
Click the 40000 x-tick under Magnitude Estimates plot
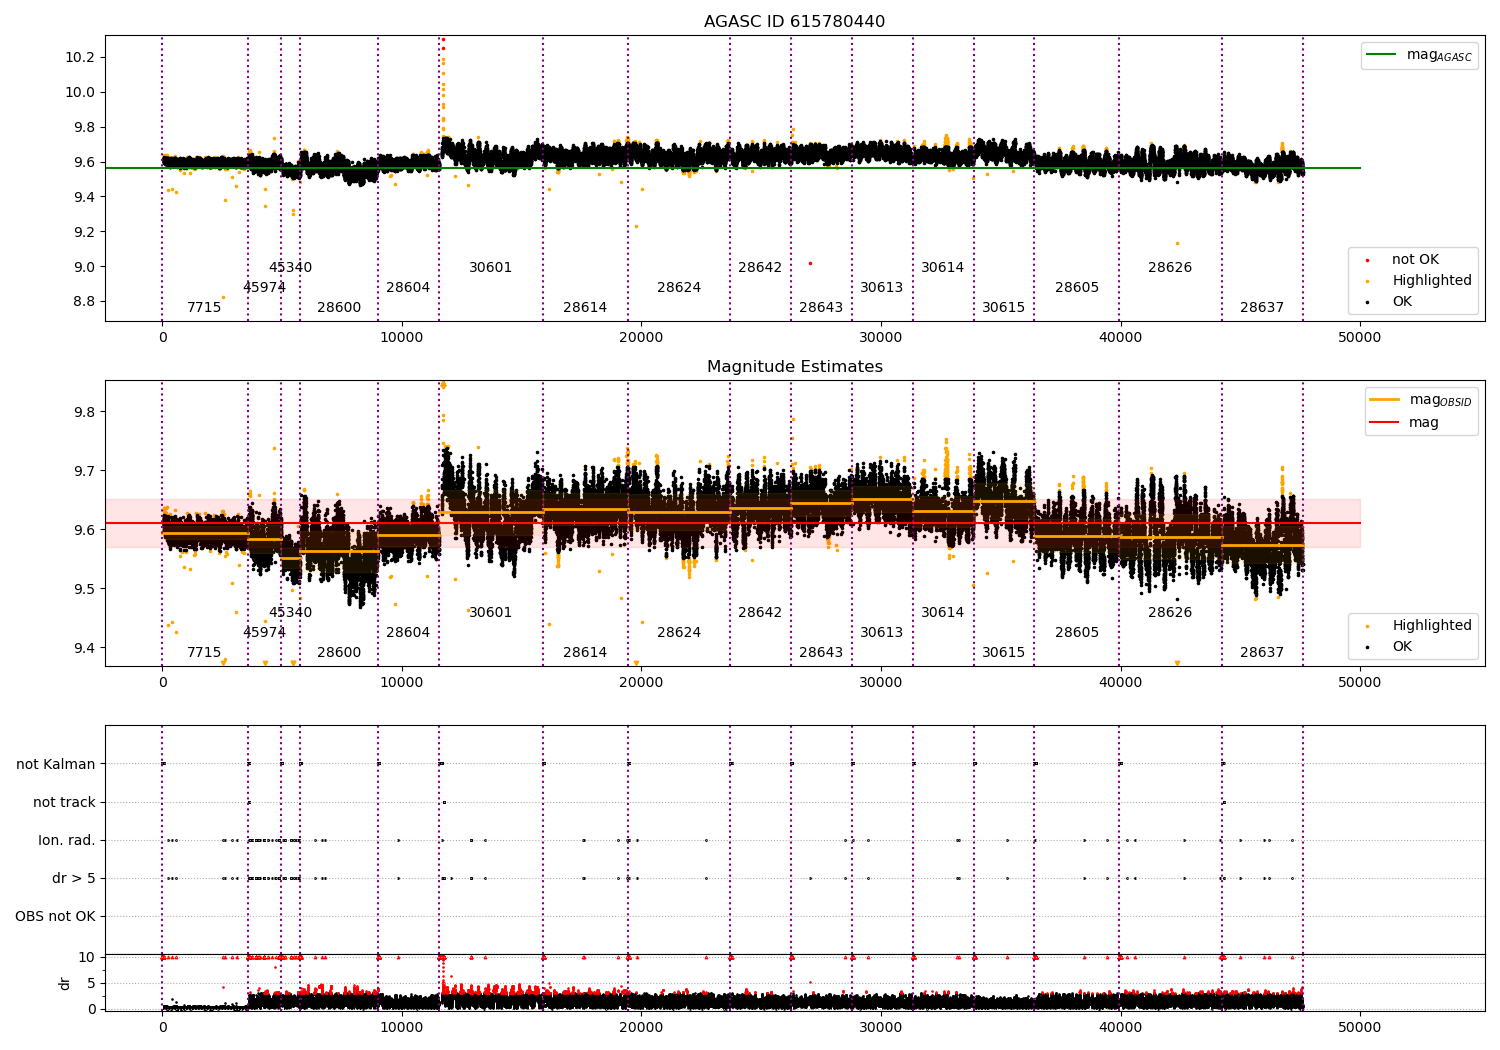pyautogui.click(x=1120, y=683)
